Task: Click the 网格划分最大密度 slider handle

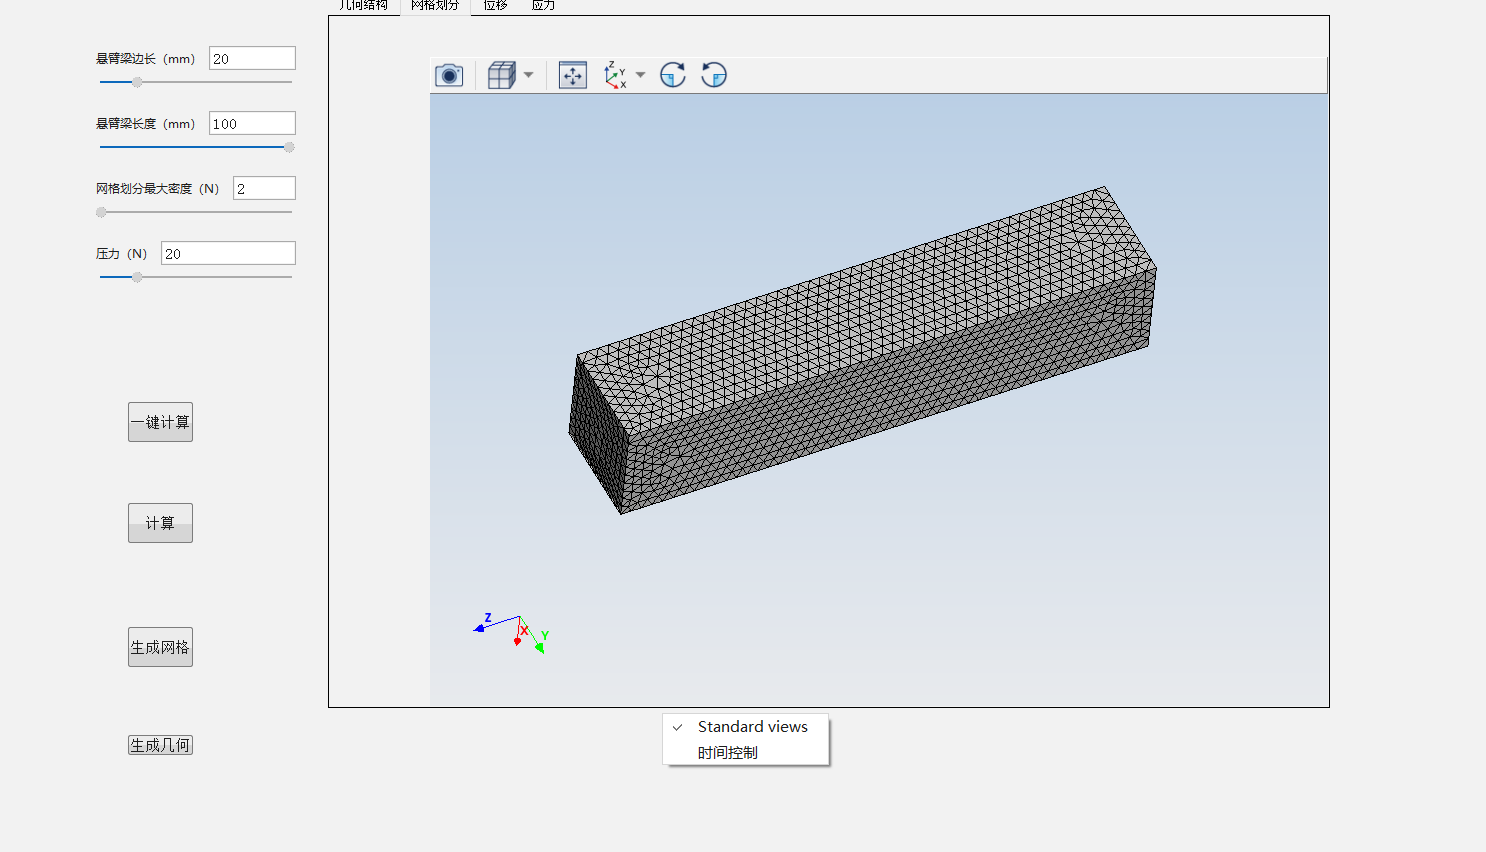Action: pos(101,212)
